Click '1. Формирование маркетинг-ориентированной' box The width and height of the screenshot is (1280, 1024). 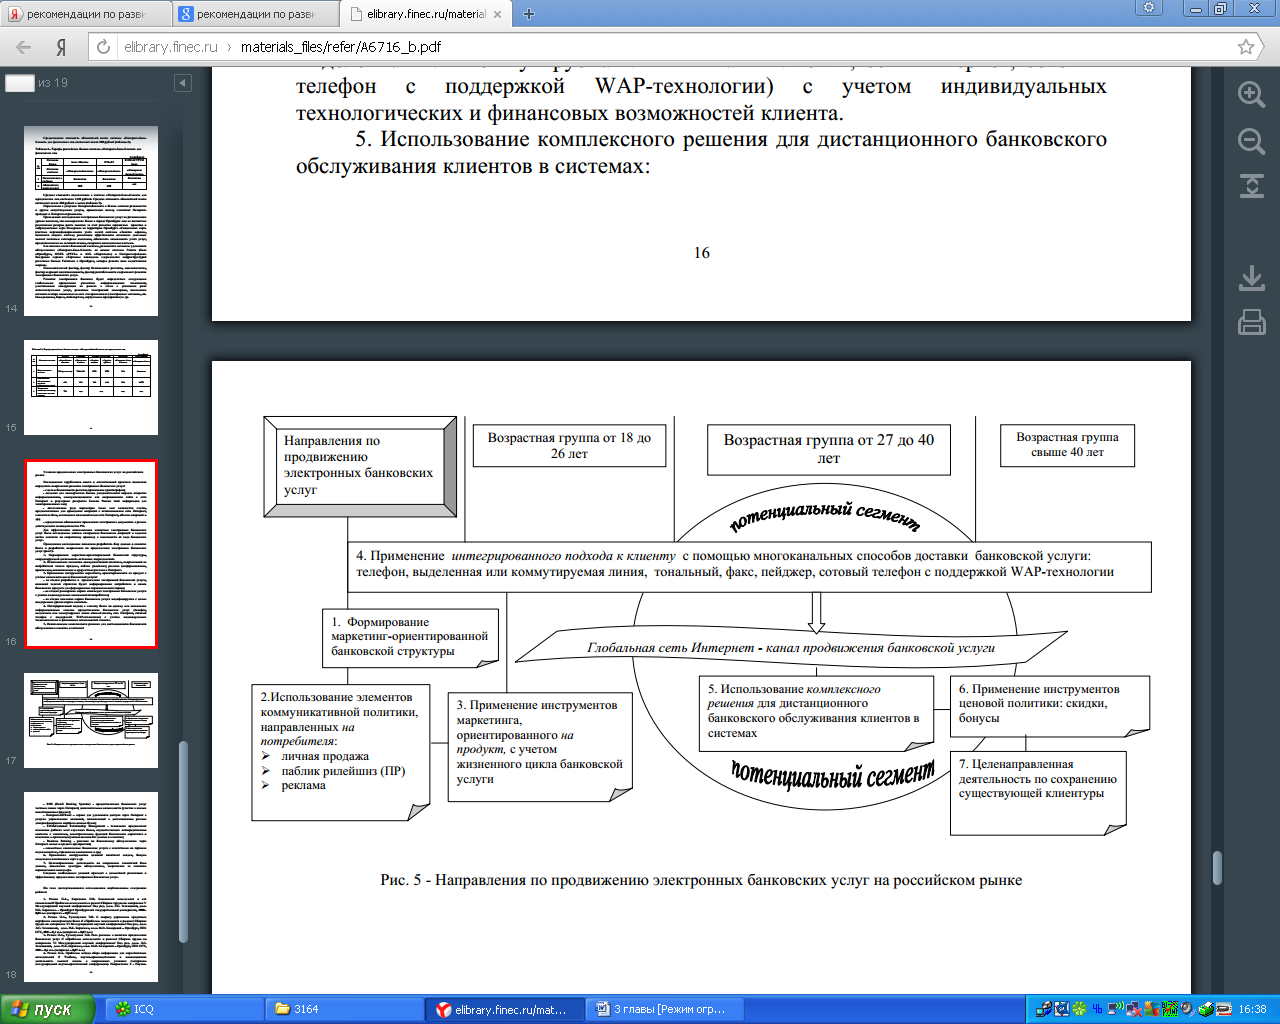point(410,637)
